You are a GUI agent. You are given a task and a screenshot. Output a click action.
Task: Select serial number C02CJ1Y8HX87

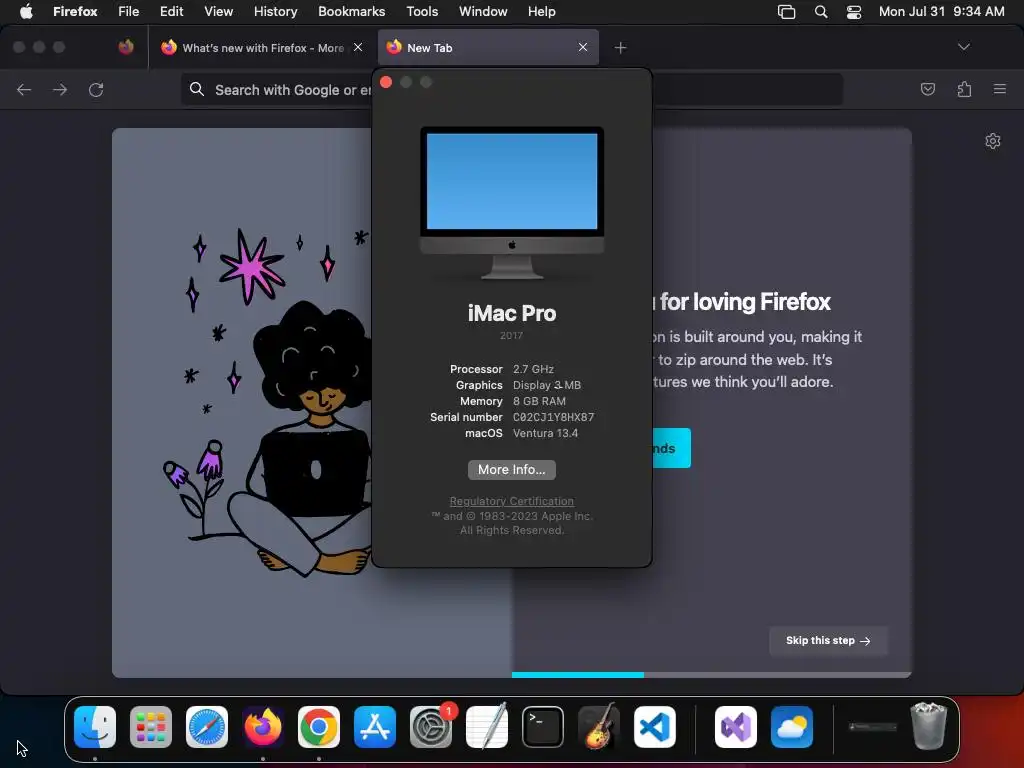(x=553, y=417)
